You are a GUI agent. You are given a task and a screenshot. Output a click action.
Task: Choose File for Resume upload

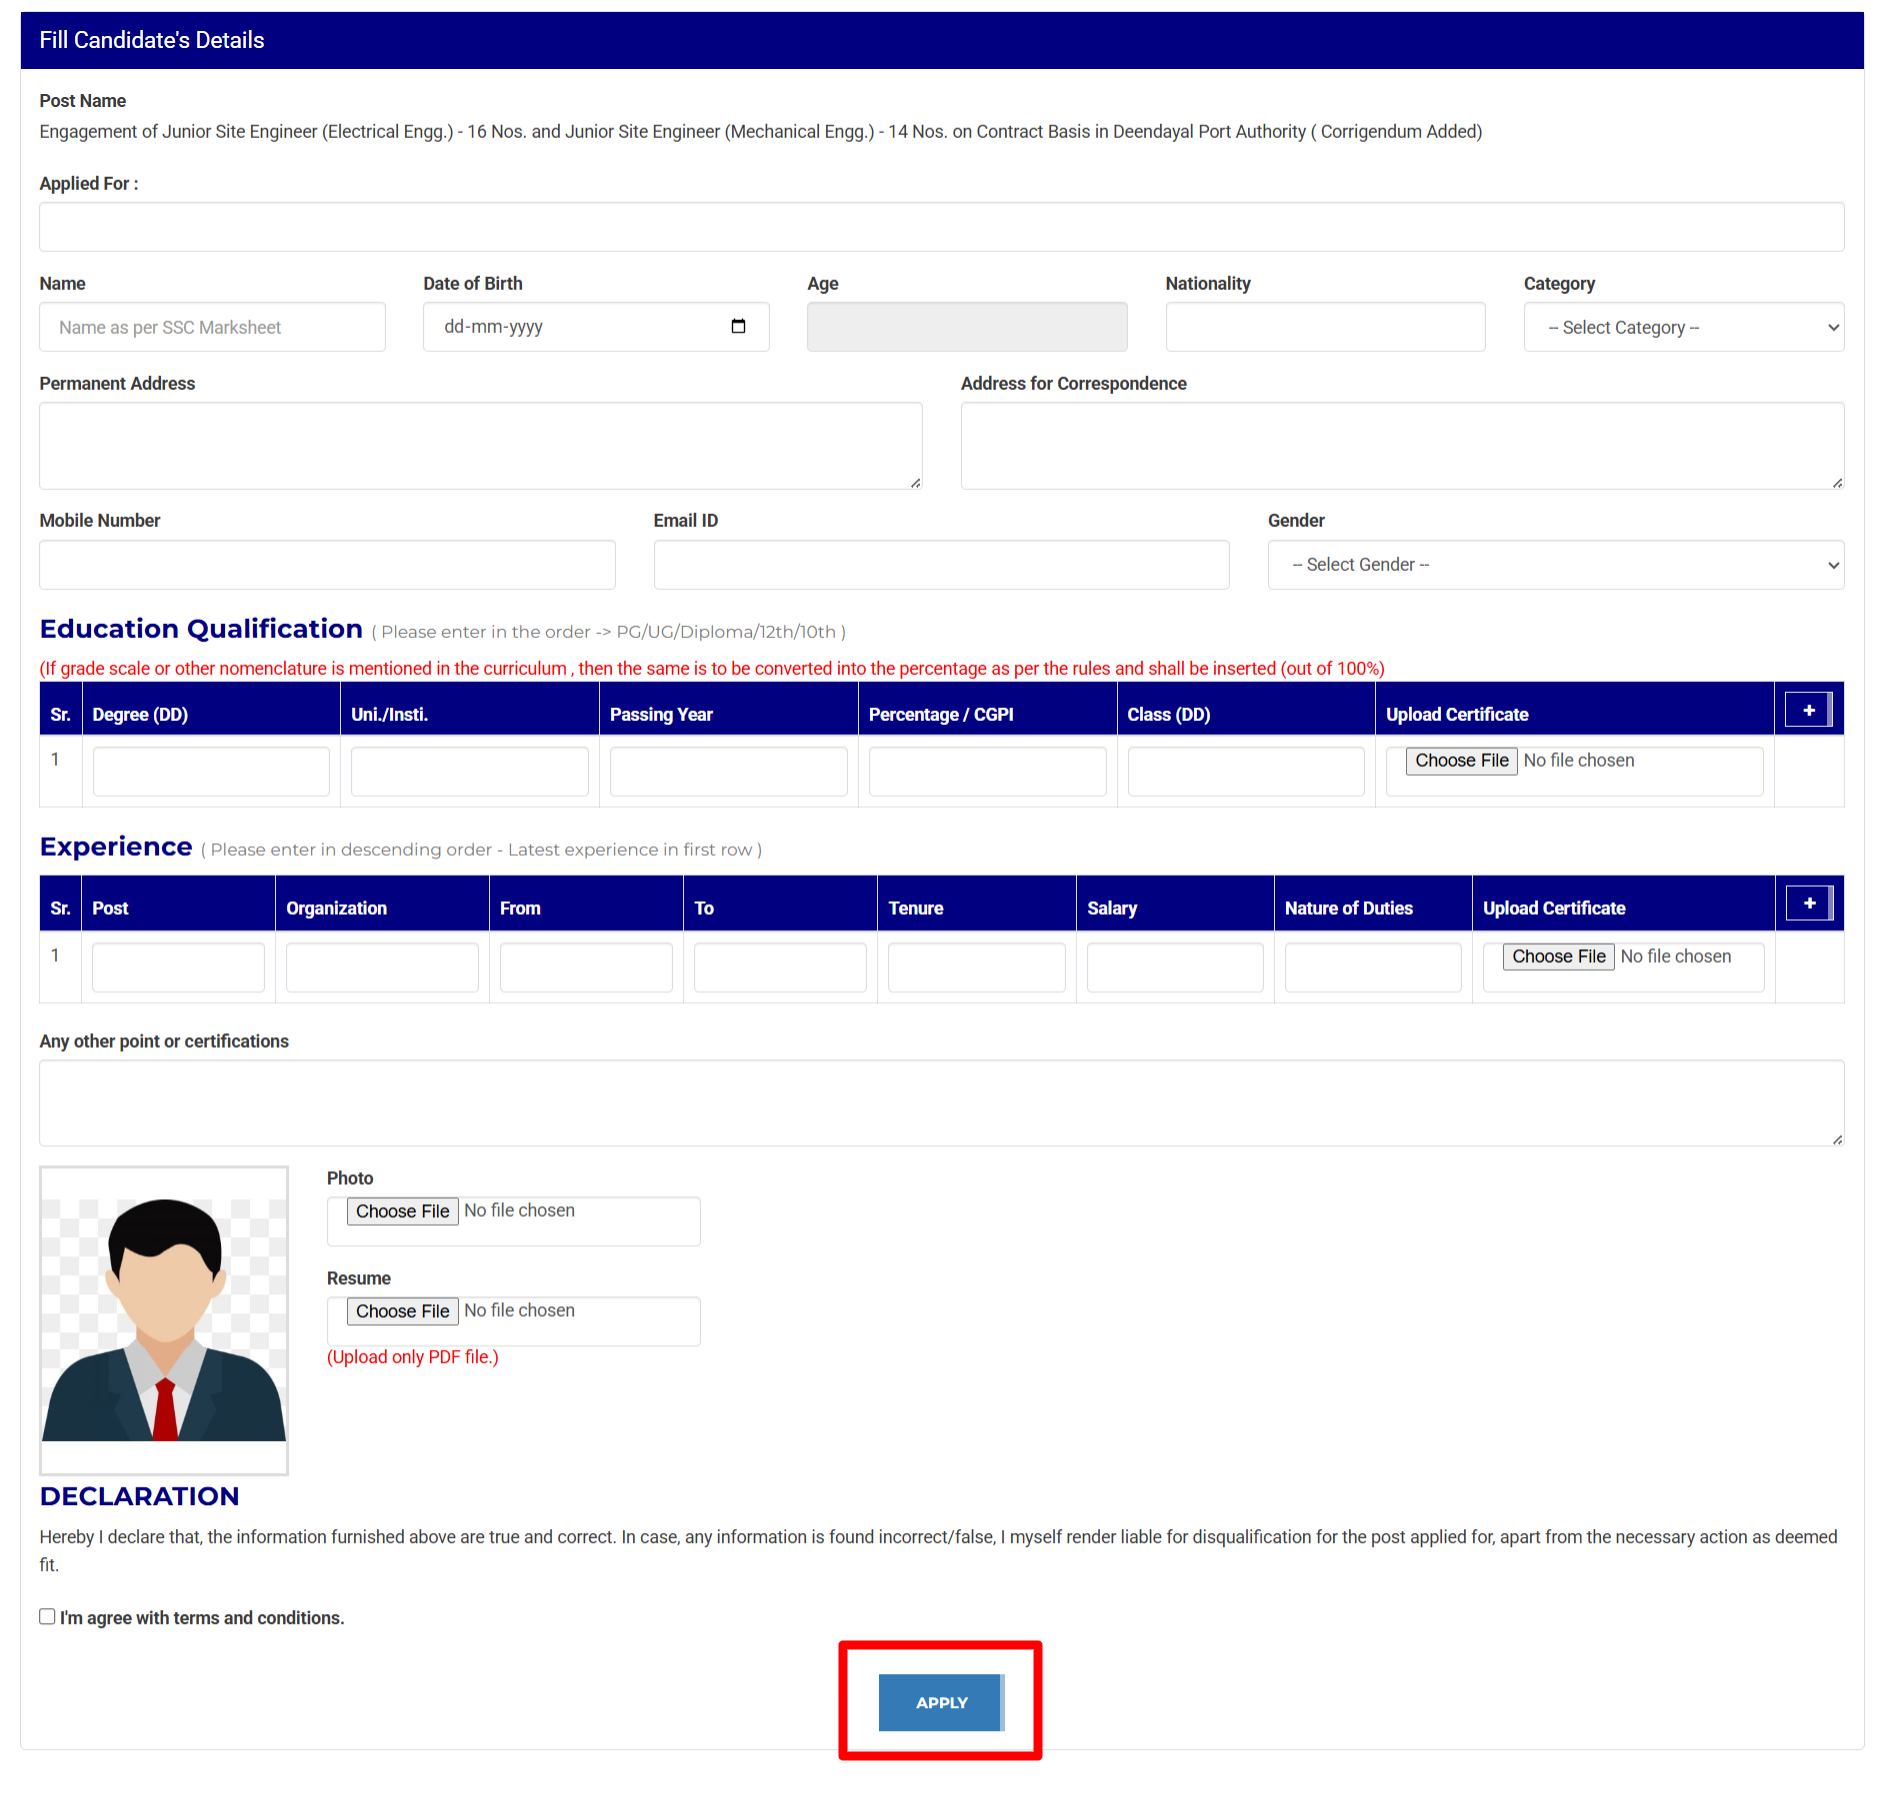coord(402,1311)
